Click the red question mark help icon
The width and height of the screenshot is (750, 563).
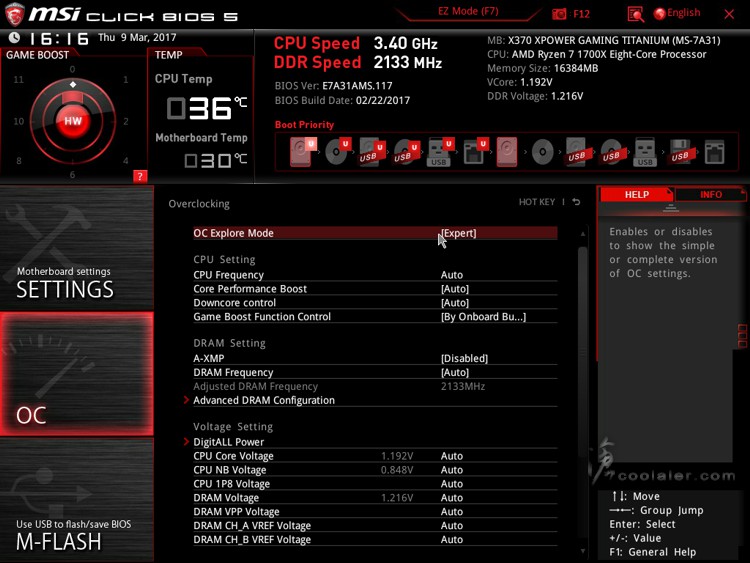[x=140, y=176]
